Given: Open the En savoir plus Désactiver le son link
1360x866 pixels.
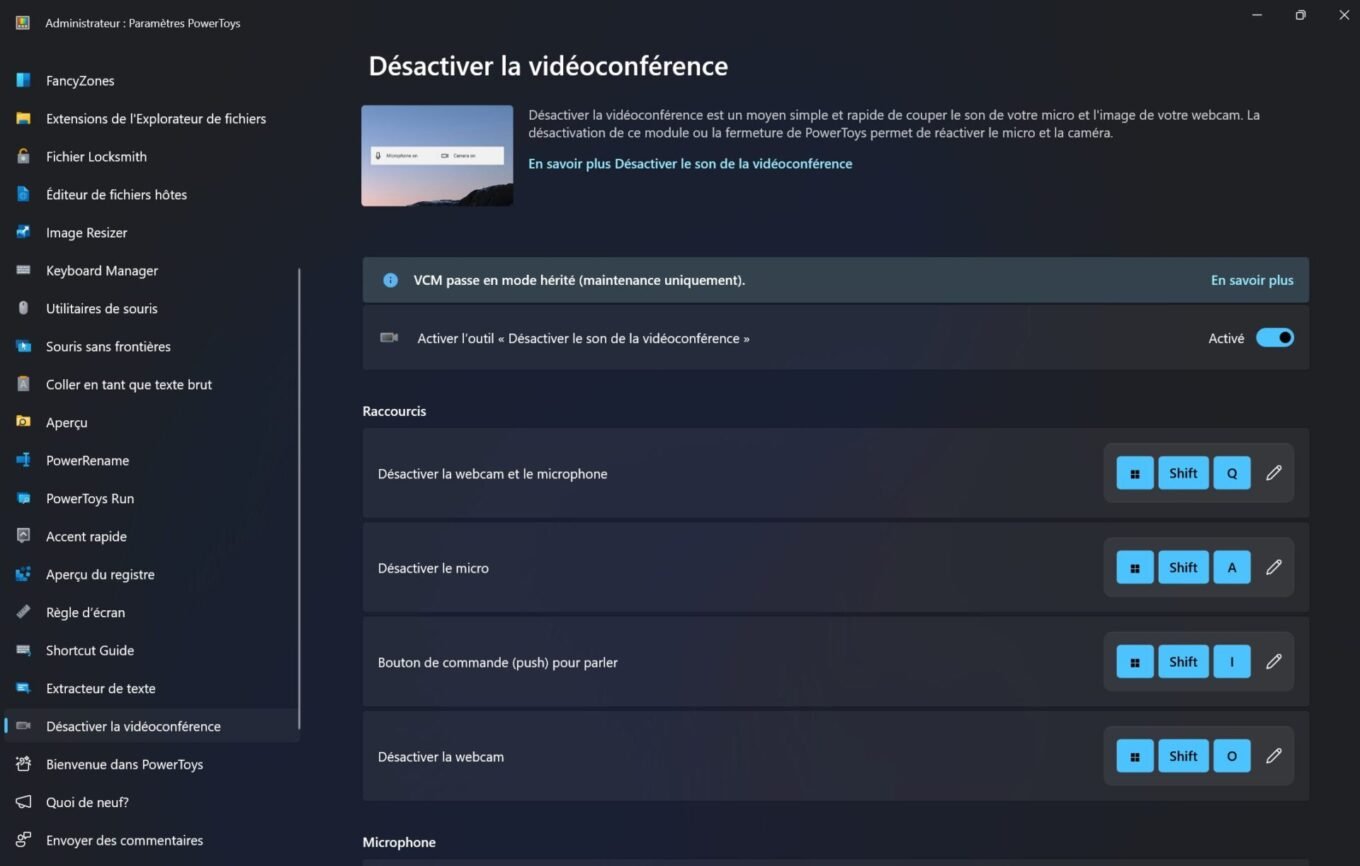Looking at the screenshot, I should pos(690,163).
